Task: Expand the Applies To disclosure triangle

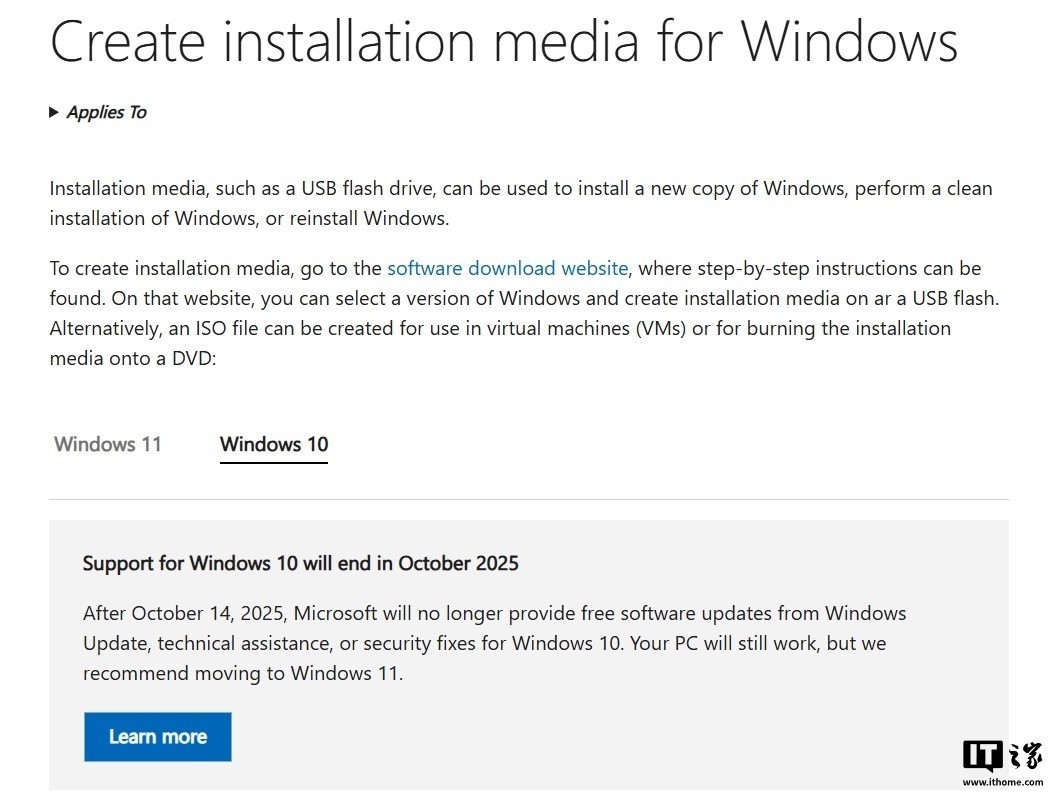Action: [x=54, y=112]
